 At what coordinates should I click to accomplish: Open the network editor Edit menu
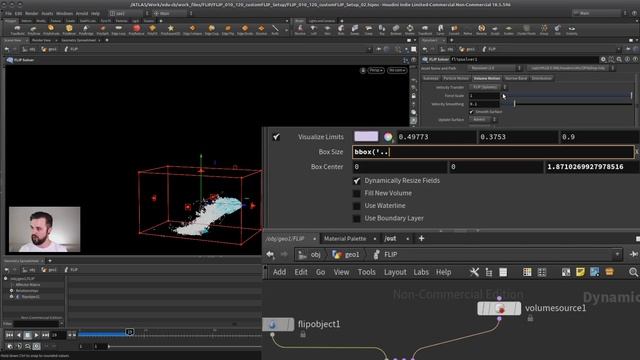coord(301,272)
